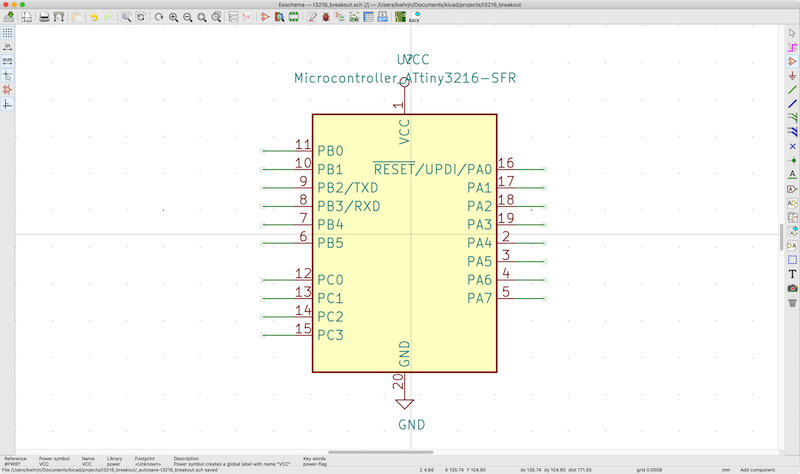800x474 pixels.
Task: Open the symbol fields table editor
Action: tap(368, 17)
